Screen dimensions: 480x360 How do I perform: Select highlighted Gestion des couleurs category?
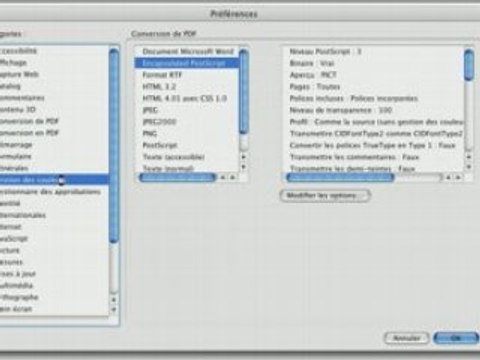click(x=54, y=180)
